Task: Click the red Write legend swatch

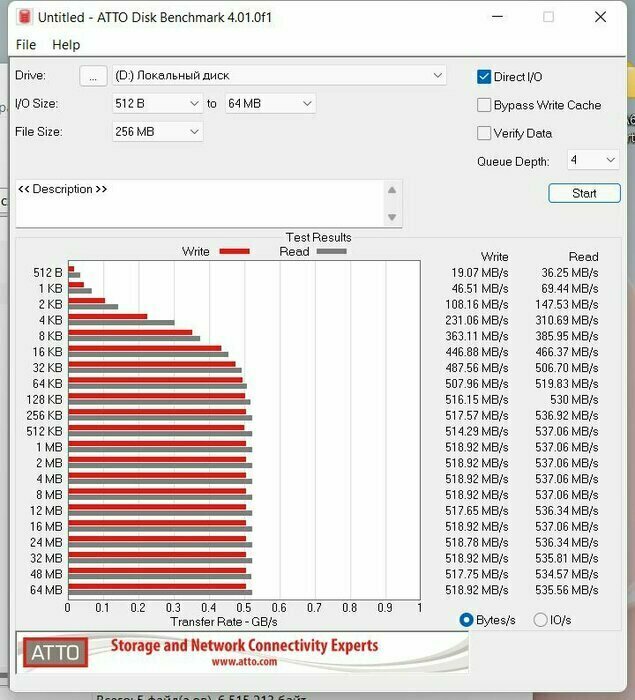Action: click(234, 252)
